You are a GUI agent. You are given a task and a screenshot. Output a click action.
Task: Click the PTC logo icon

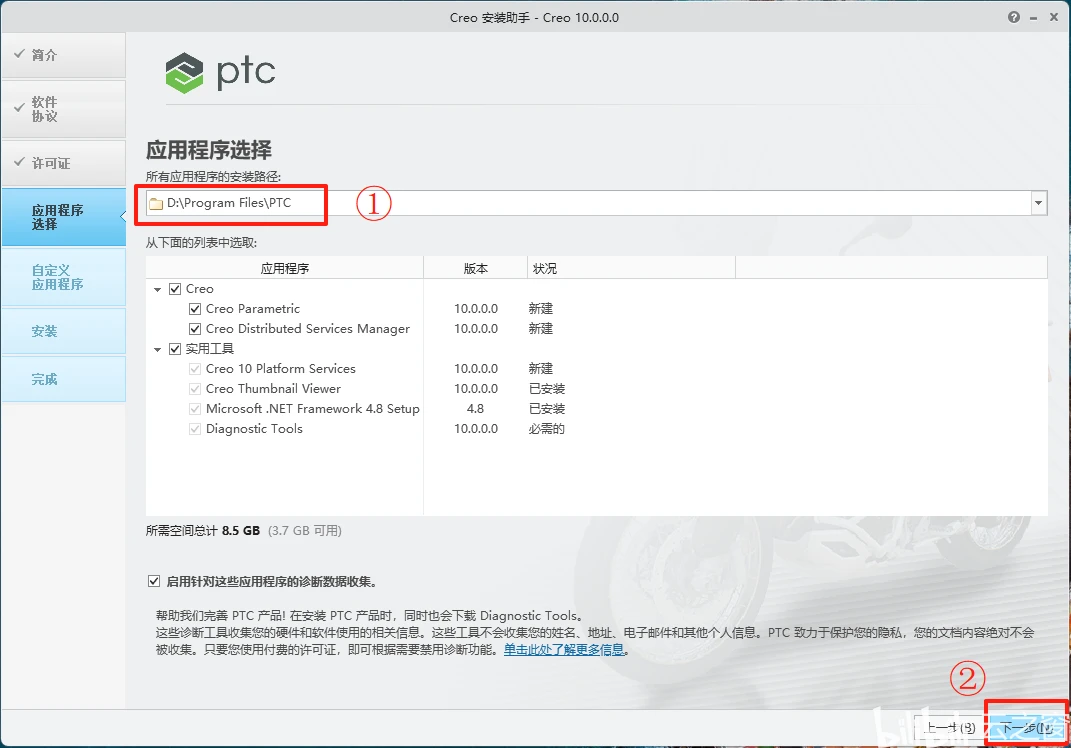pyautogui.click(x=183, y=71)
